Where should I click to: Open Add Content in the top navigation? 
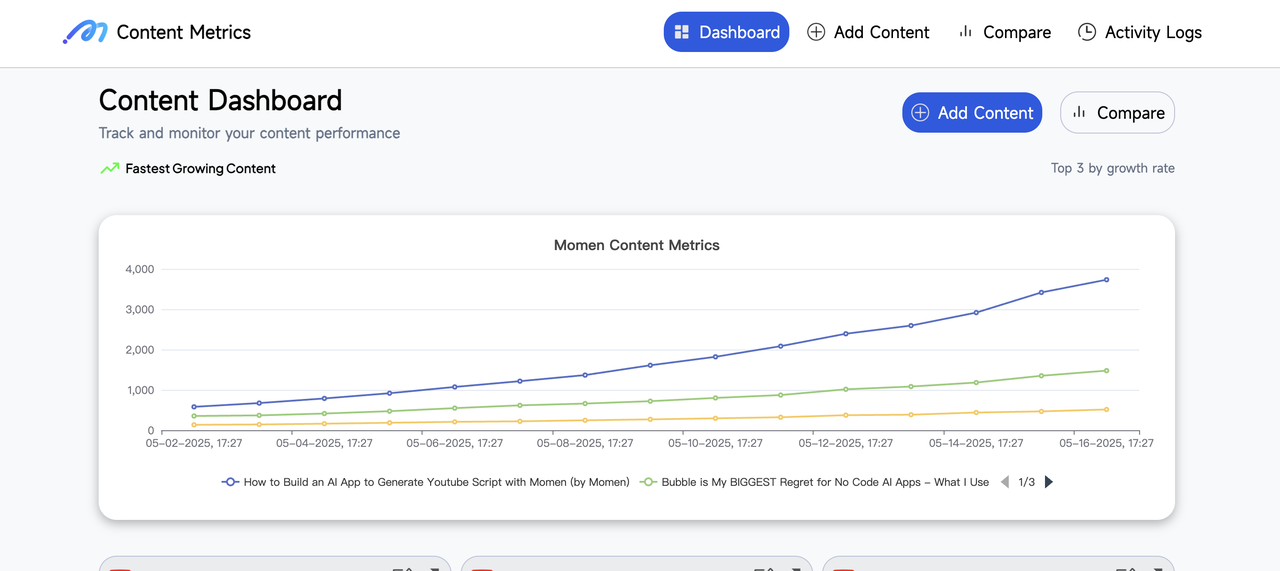[868, 32]
